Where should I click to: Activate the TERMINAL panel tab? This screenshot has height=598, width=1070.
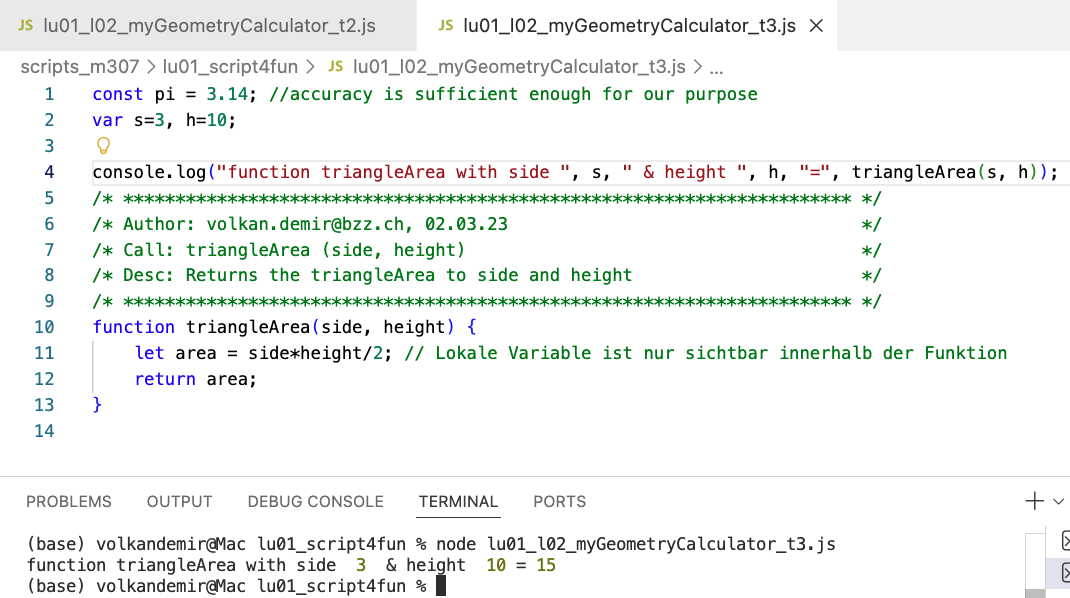(458, 501)
